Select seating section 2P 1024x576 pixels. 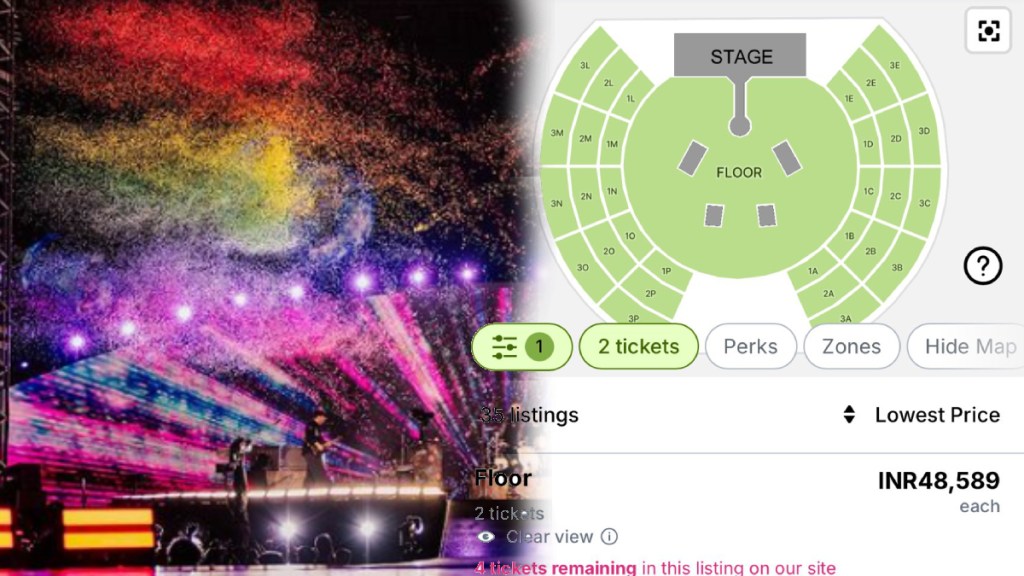650,293
